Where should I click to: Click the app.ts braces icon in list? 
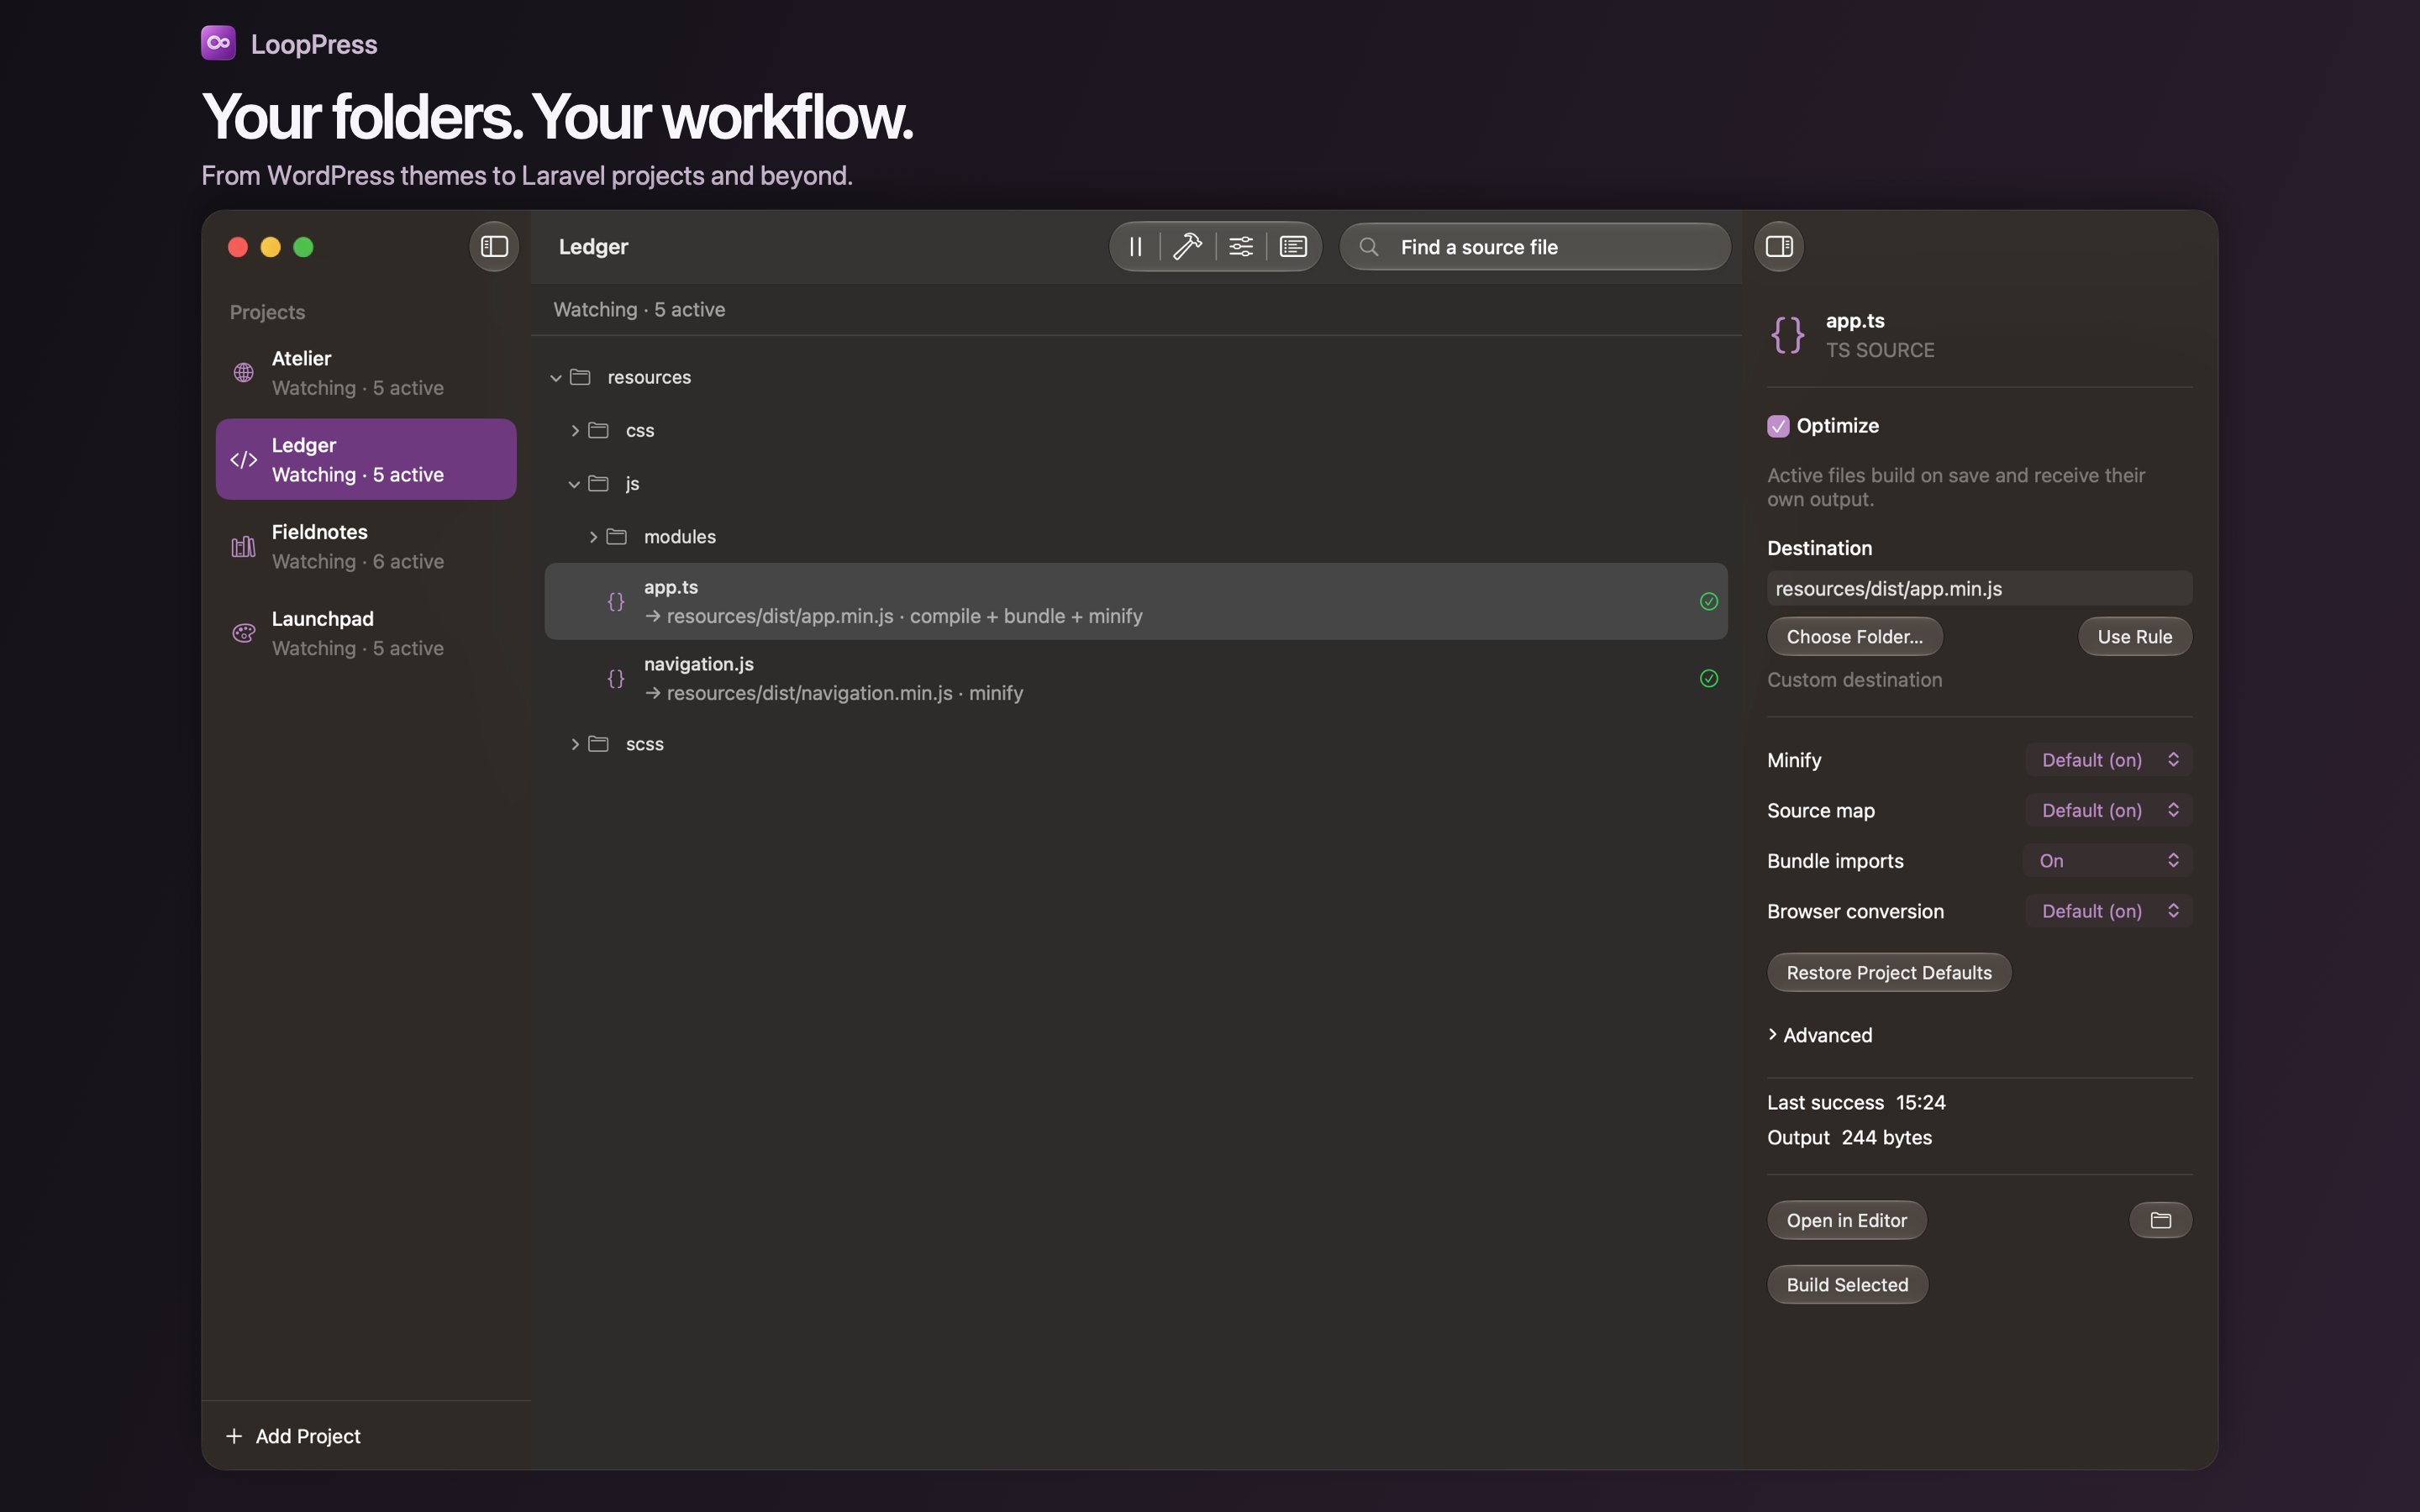(616, 602)
